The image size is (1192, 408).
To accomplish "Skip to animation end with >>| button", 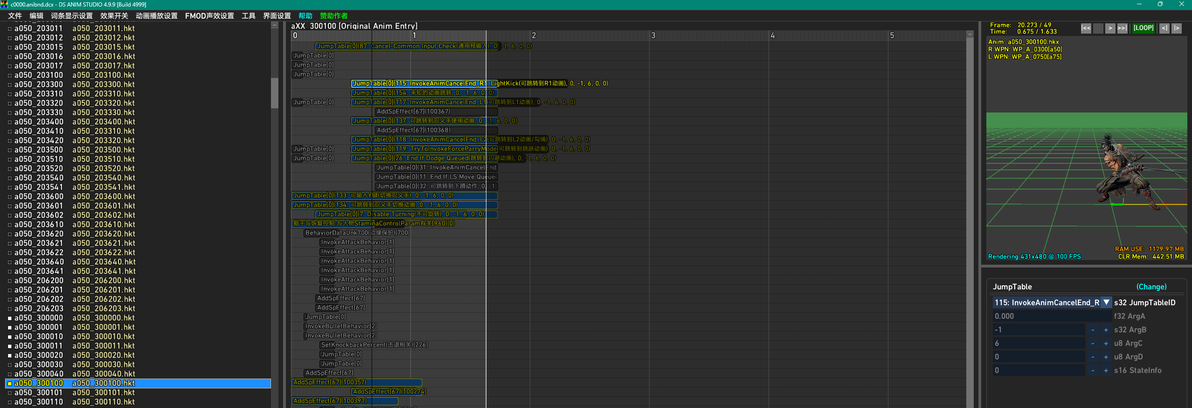I will click(1122, 27).
